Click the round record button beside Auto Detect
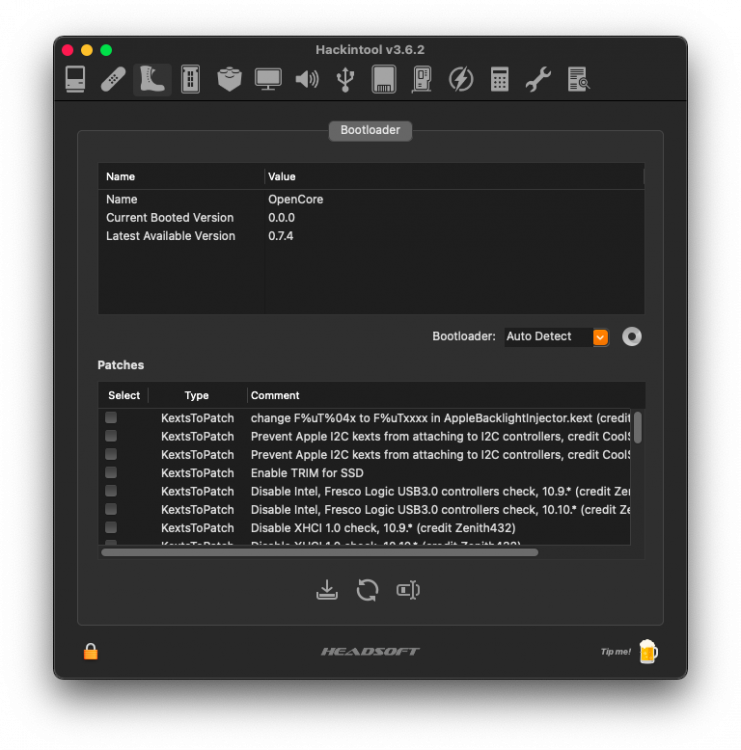 [631, 337]
